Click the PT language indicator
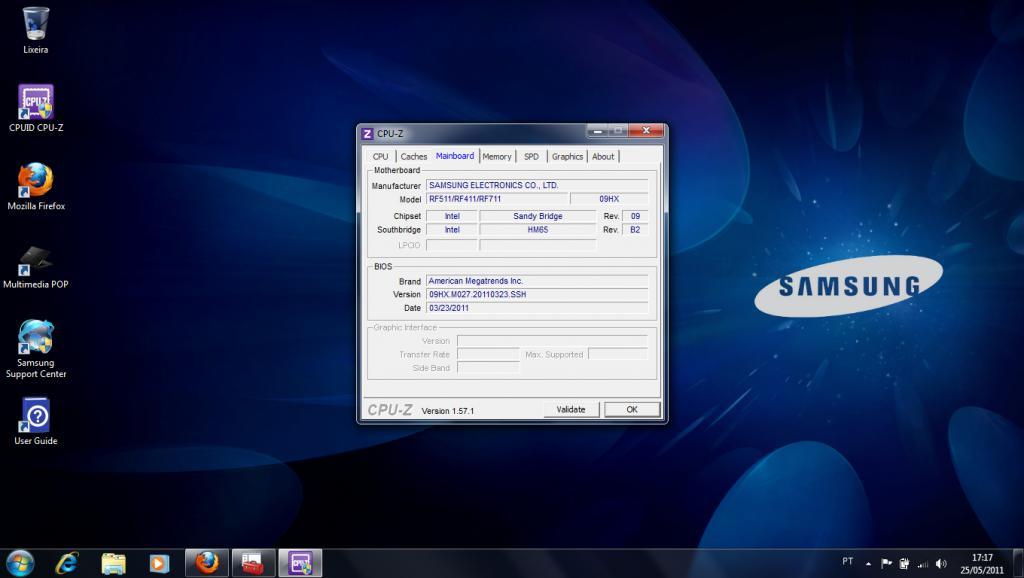 tap(848, 561)
